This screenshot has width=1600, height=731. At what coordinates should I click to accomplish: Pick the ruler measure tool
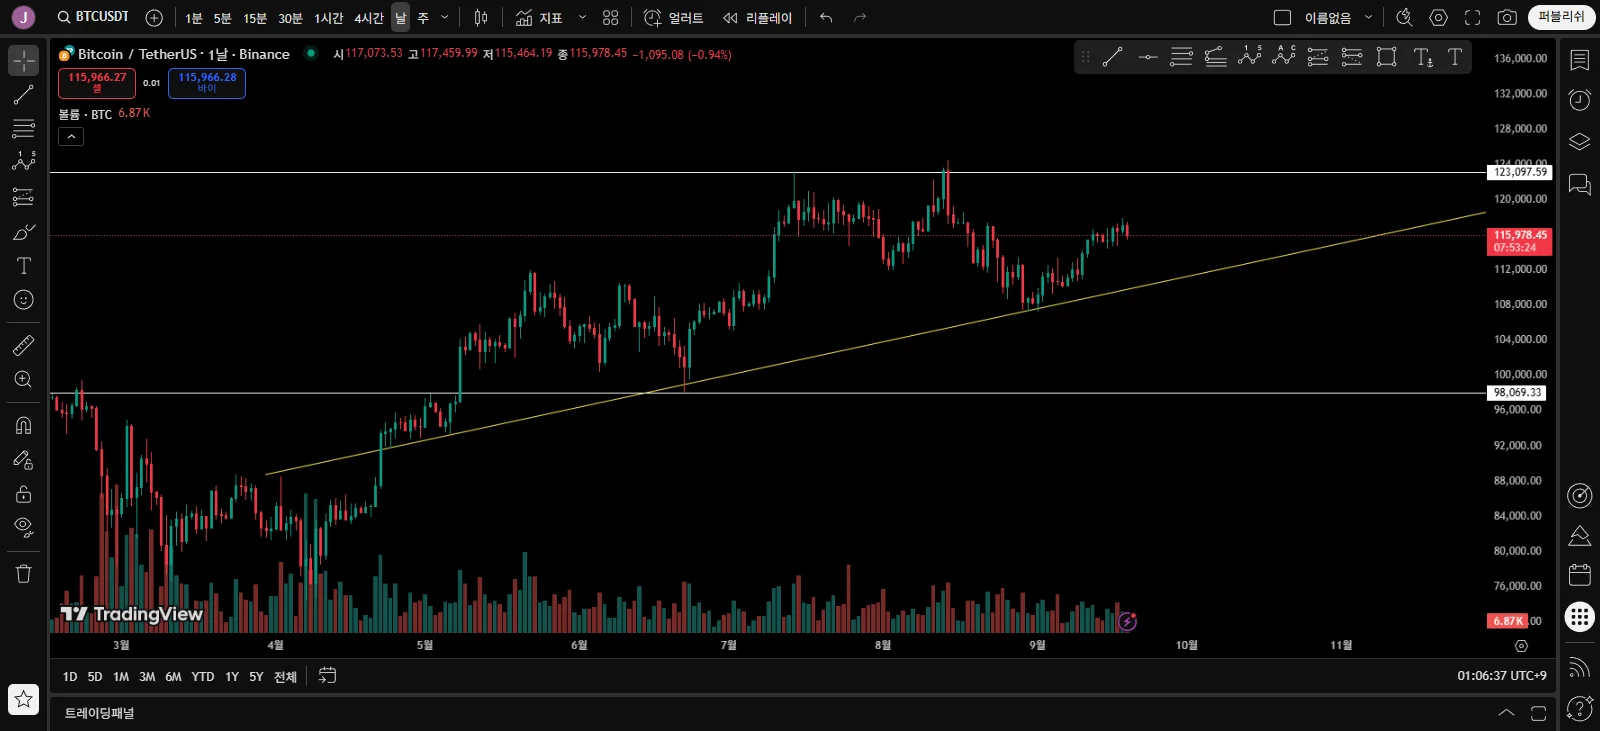click(x=24, y=346)
